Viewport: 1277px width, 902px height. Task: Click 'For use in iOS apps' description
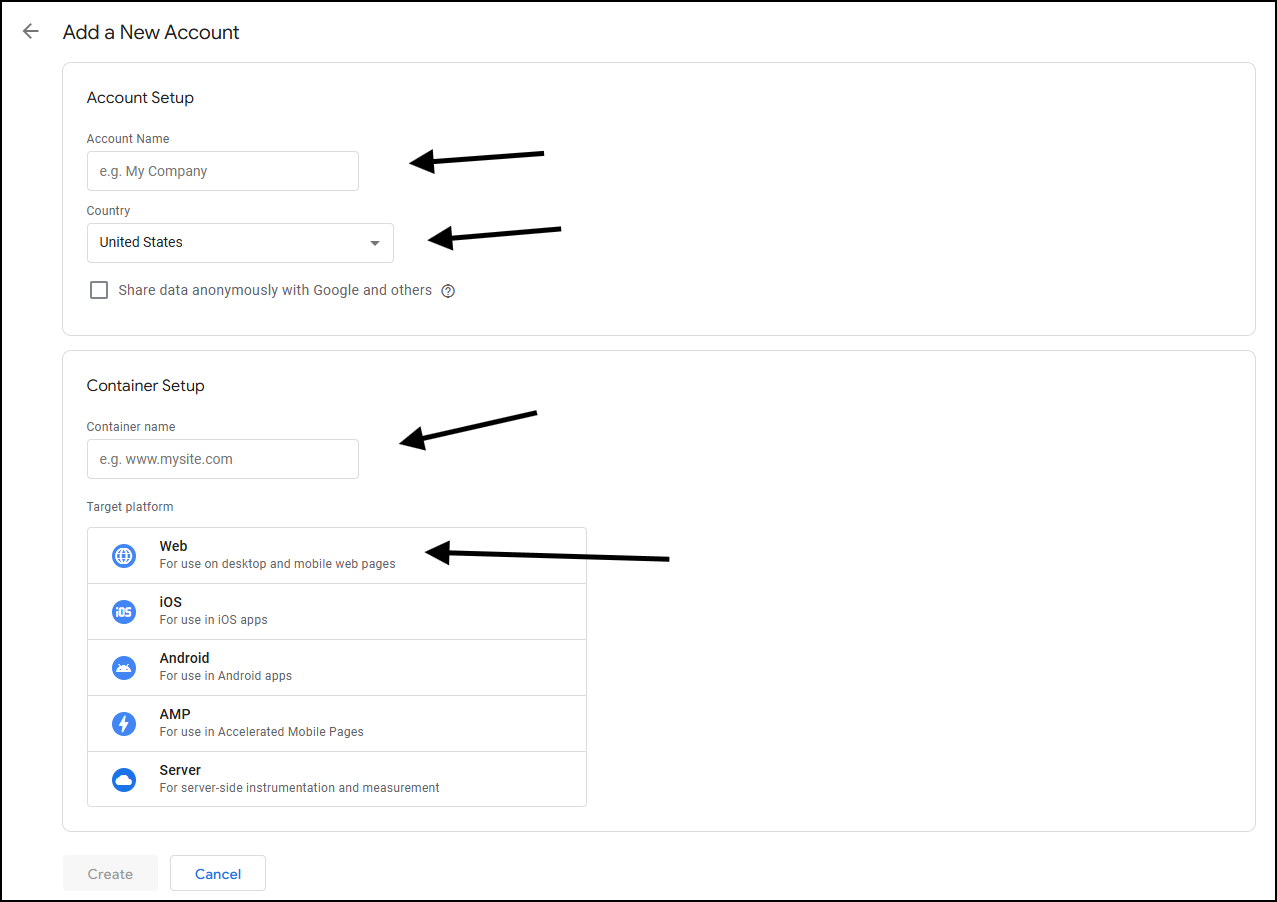coord(214,620)
